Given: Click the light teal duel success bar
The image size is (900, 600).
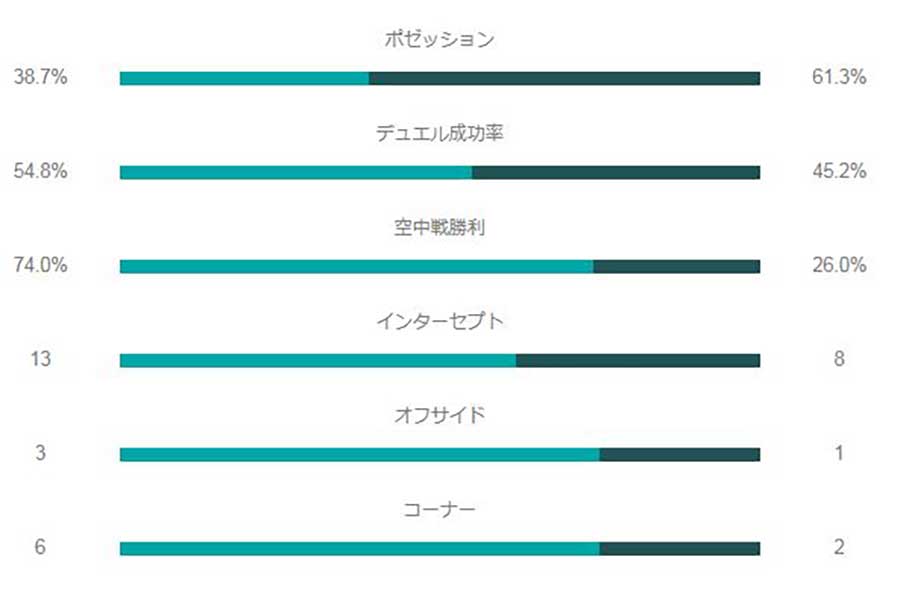Looking at the screenshot, I should (295, 173).
